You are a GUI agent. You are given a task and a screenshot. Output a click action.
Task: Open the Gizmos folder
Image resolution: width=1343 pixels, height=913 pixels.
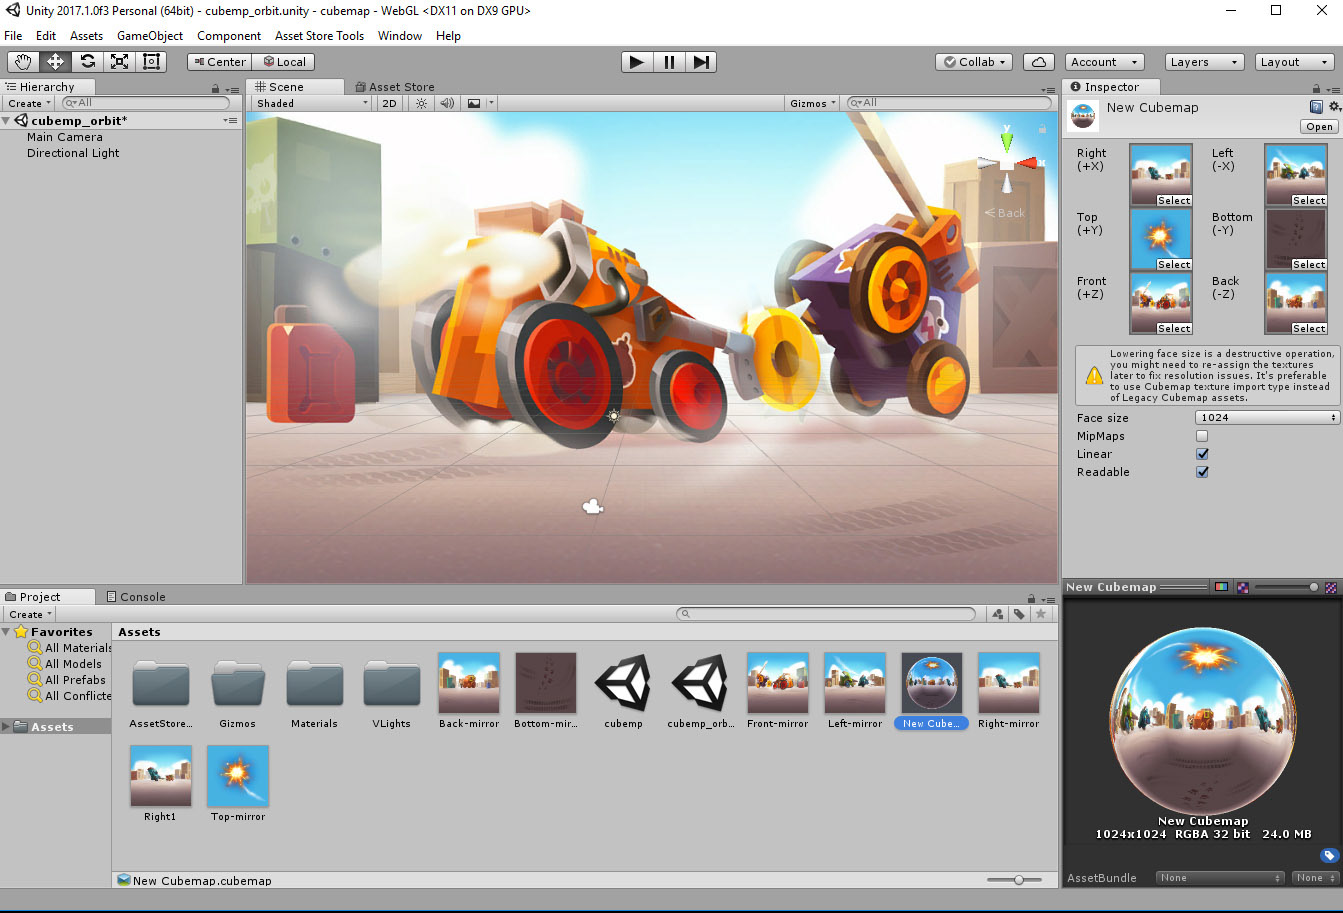(x=237, y=691)
